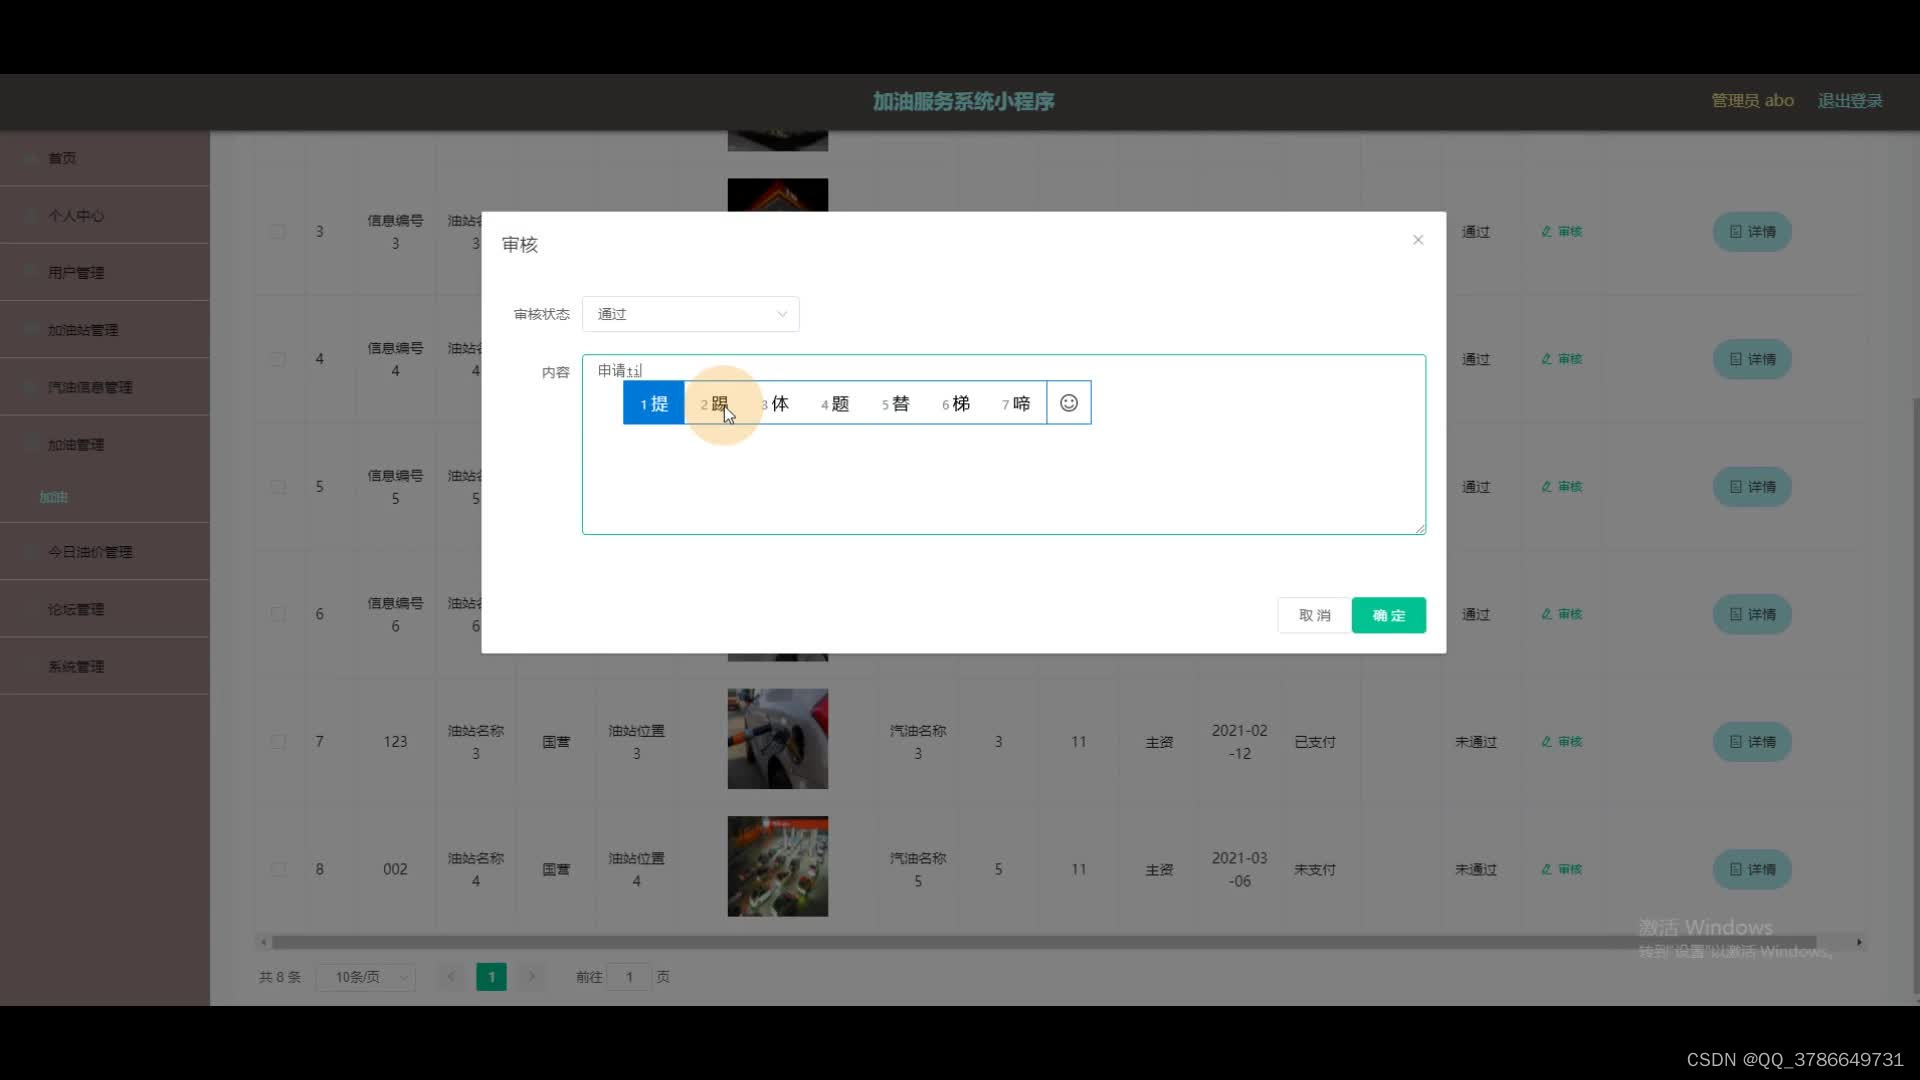Click the horizontal table scrollbar
This screenshot has width=1920, height=1080.
click(1044, 942)
